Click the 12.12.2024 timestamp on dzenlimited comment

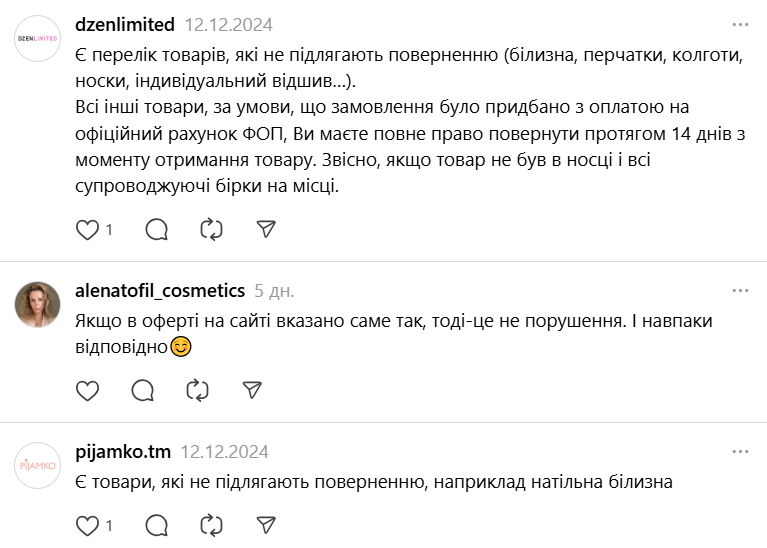[228, 24]
